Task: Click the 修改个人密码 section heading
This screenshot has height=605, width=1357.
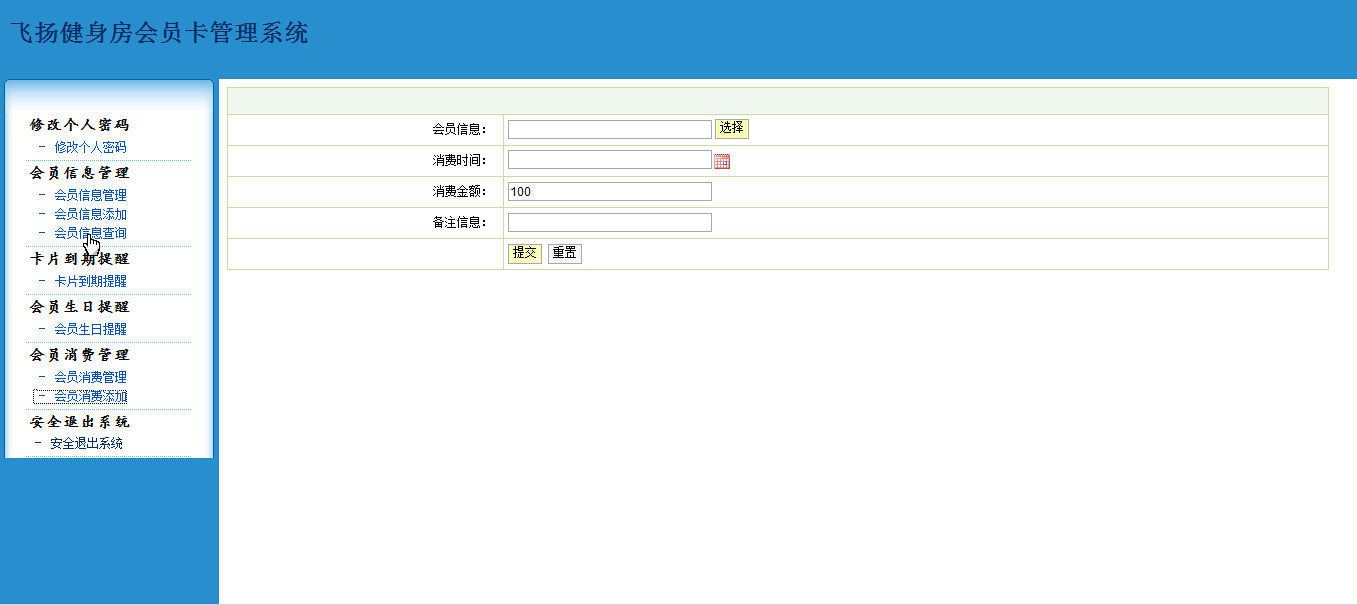Action: tap(80, 125)
